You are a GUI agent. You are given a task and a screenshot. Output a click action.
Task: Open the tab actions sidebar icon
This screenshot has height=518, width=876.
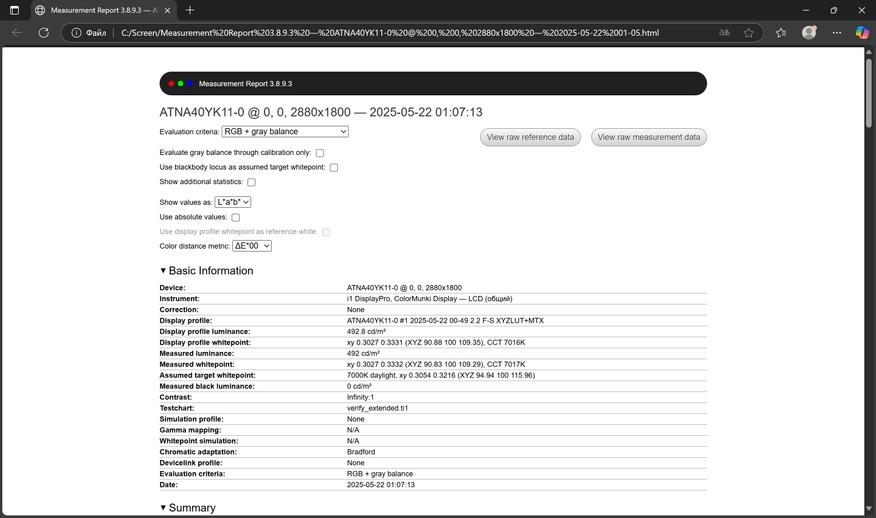[15, 10]
